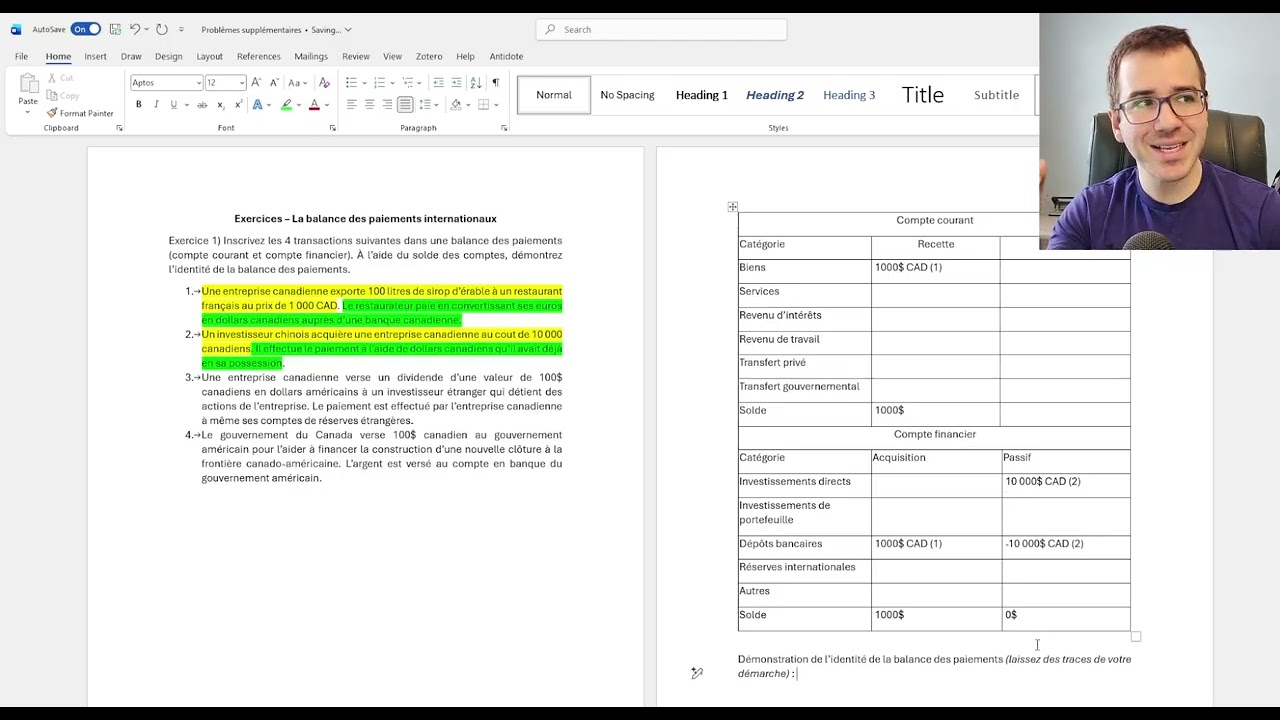Open the Antidote tab
The width and height of the screenshot is (1280, 720).
click(x=506, y=56)
